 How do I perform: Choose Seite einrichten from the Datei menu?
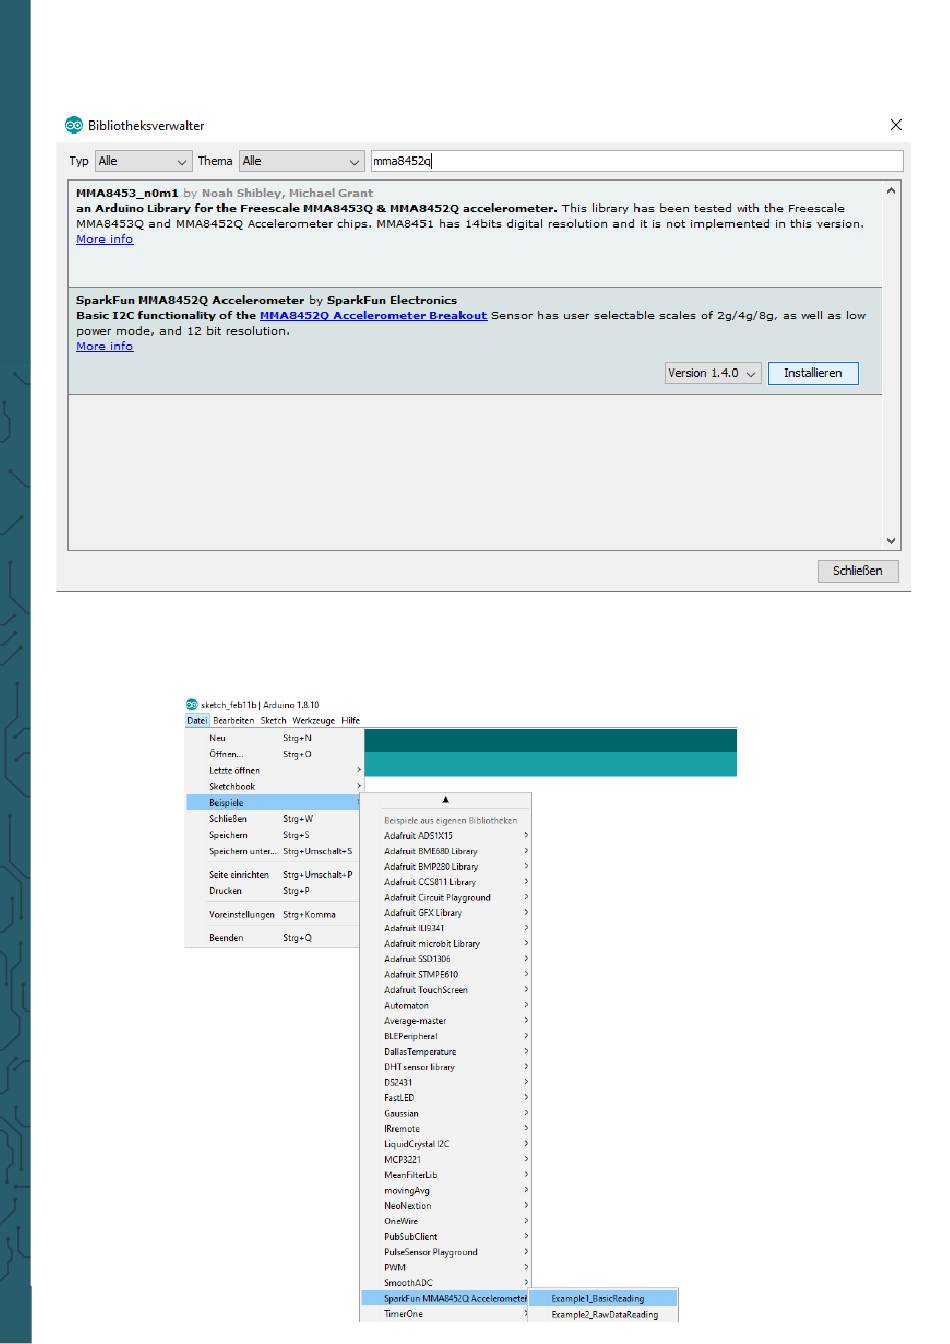273,875
